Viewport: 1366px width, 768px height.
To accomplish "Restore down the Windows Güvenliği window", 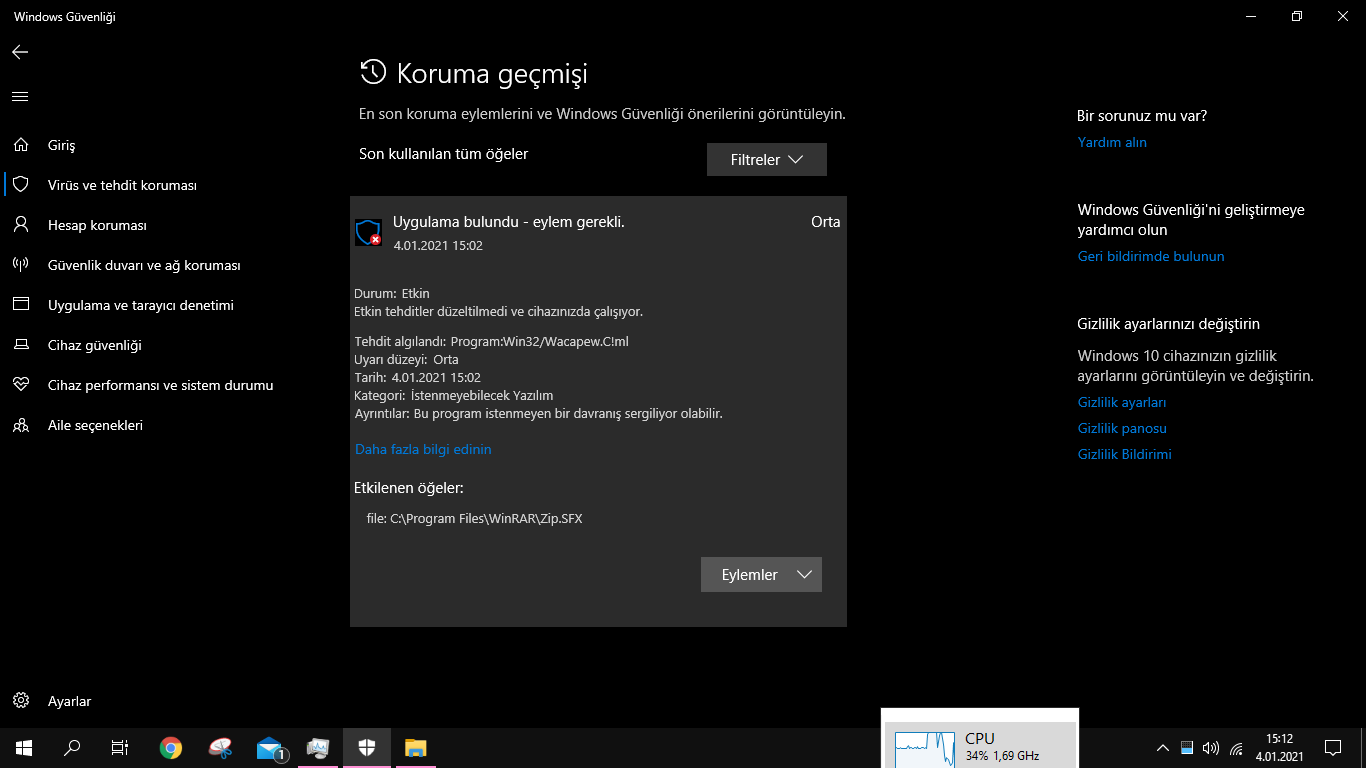I will (1297, 16).
